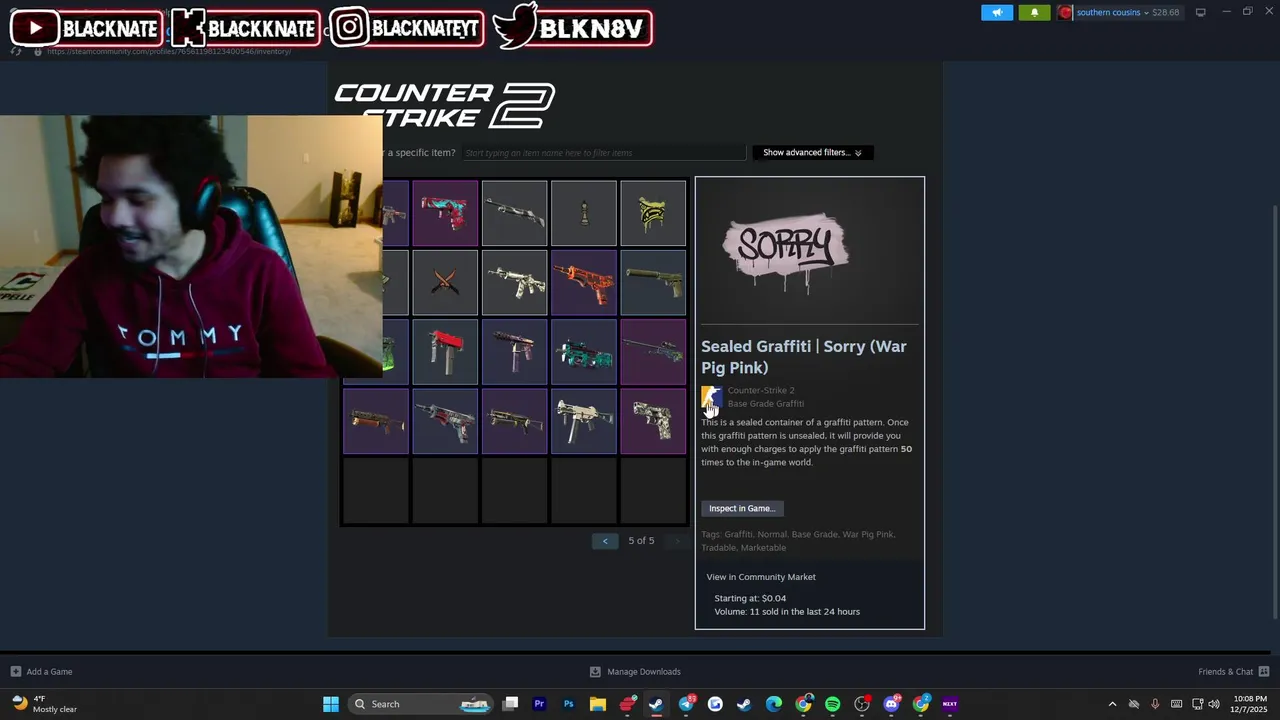Image resolution: width=1280 pixels, height=720 pixels.
Task: Focus the item name filter field
Action: 604,153
